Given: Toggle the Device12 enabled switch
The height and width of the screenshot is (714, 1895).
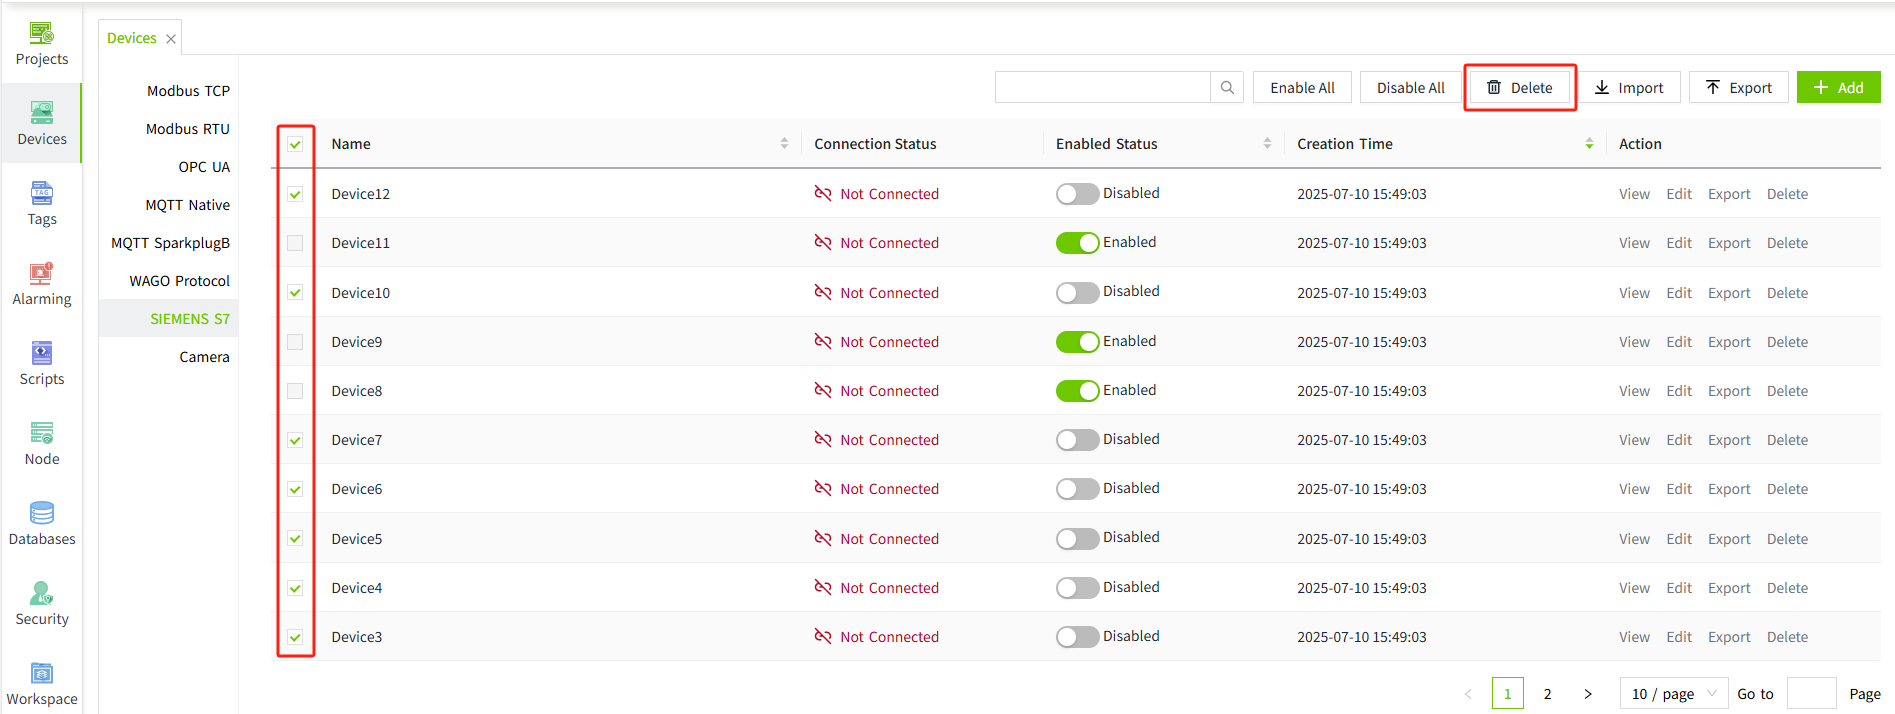Looking at the screenshot, I should coord(1077,194).
